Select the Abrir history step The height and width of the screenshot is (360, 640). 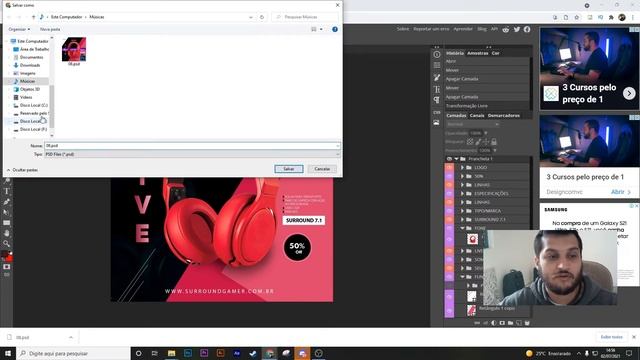[x=487, y=61]
